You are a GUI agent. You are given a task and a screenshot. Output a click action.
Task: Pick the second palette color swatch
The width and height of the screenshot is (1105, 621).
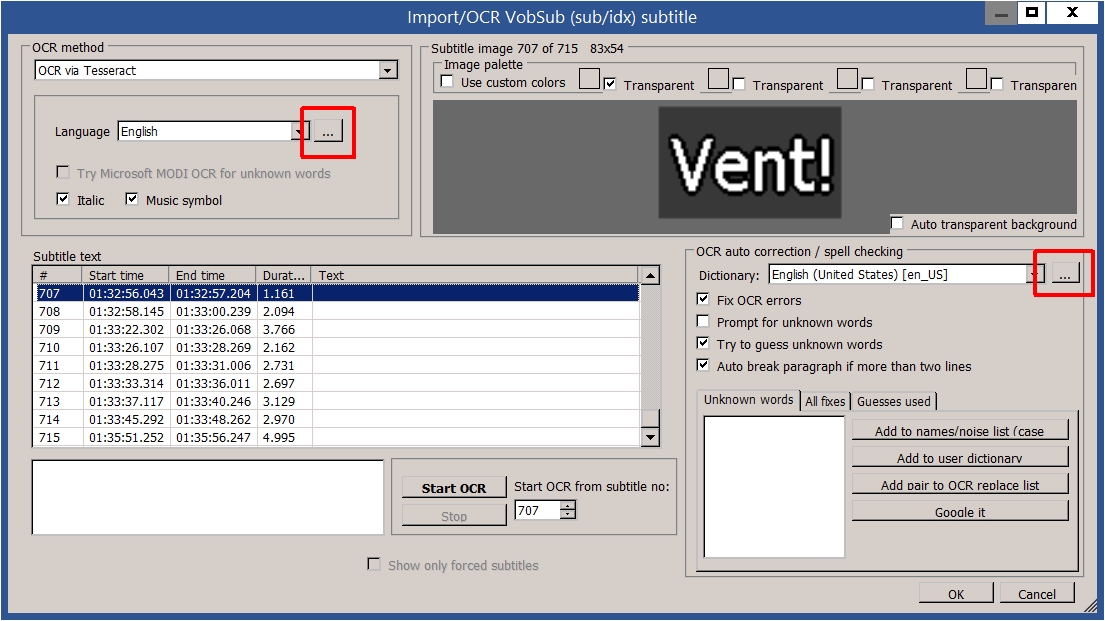[x=718, y=79]
